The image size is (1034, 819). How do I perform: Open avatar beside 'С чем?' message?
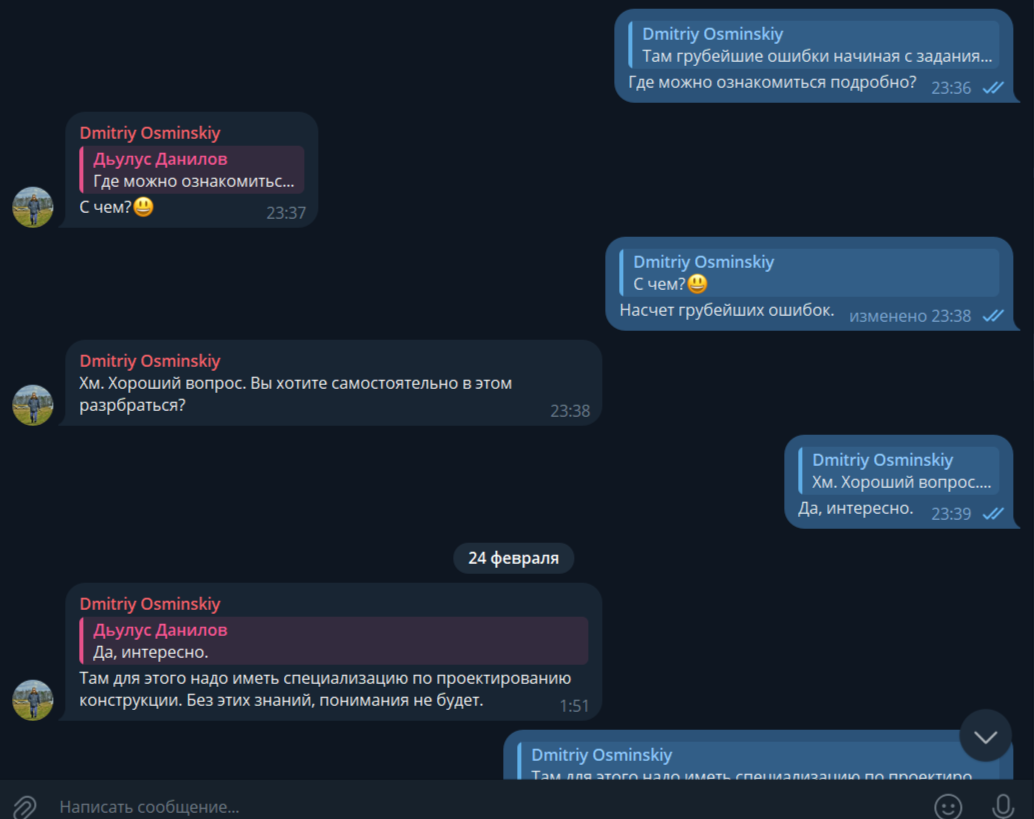coord(33,207)
